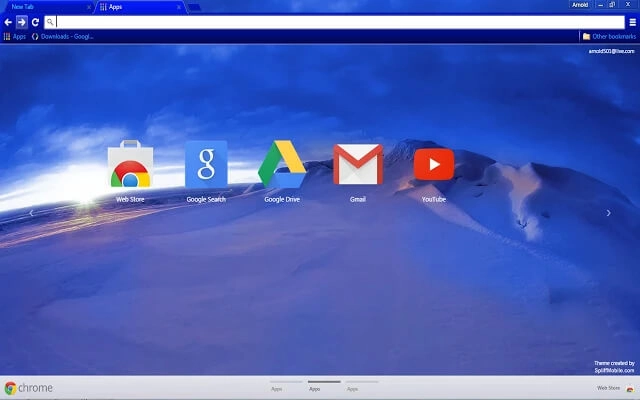Open the Web Store link in the bottom bar
This screenshot has height=400, width=640.
(616, 388)
